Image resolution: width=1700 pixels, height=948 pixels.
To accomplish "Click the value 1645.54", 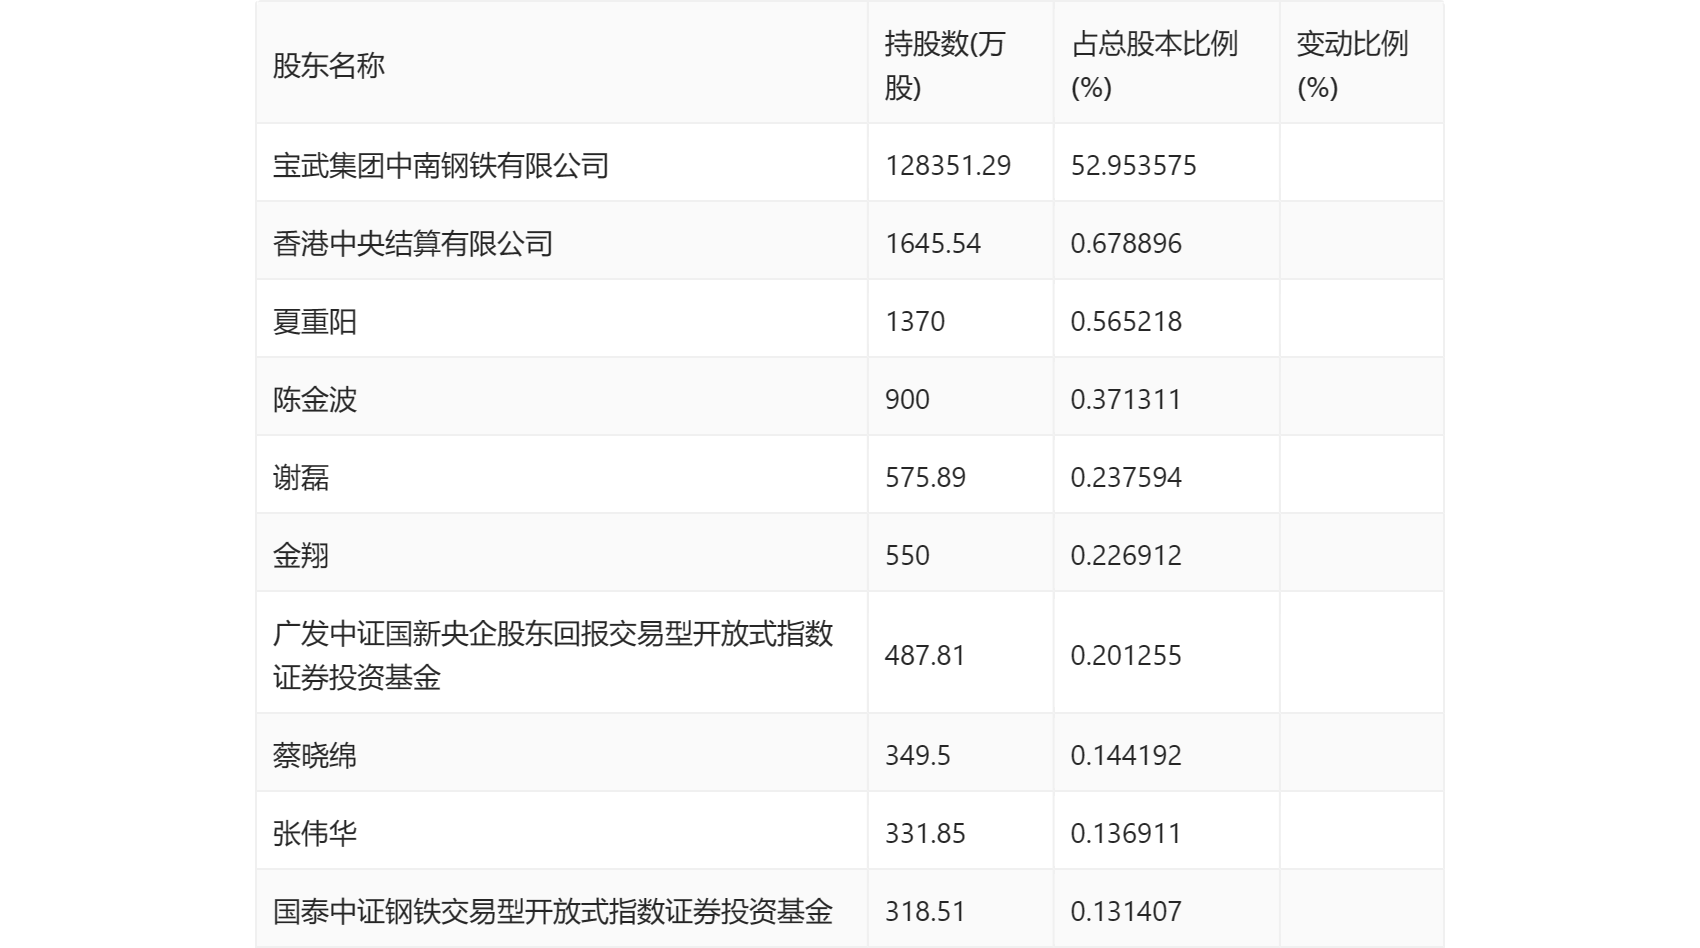I will [933, 243].
